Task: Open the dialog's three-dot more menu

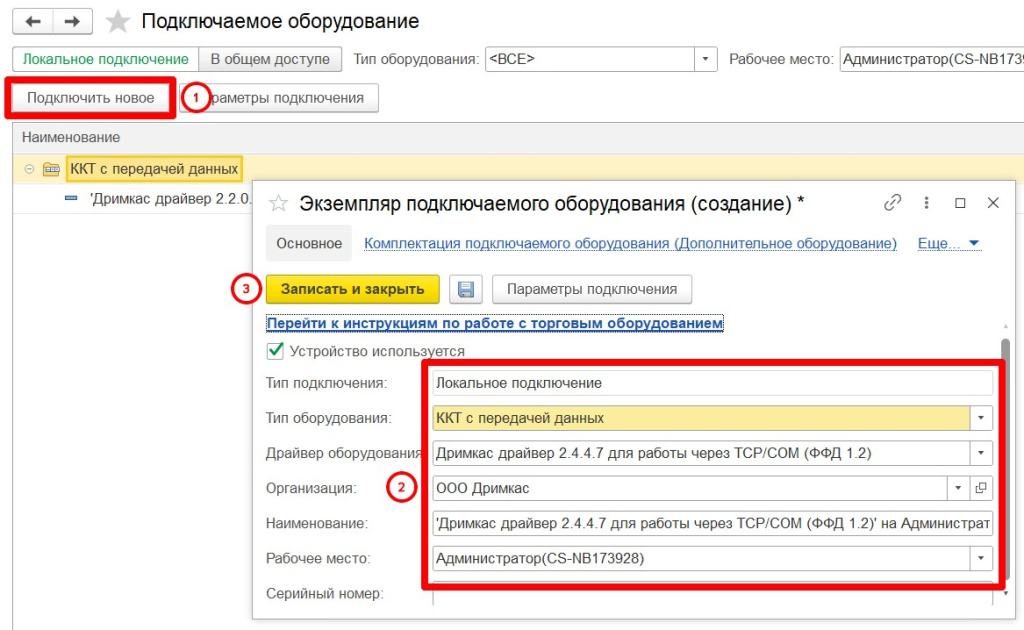Action: click(x=927, y=203)
